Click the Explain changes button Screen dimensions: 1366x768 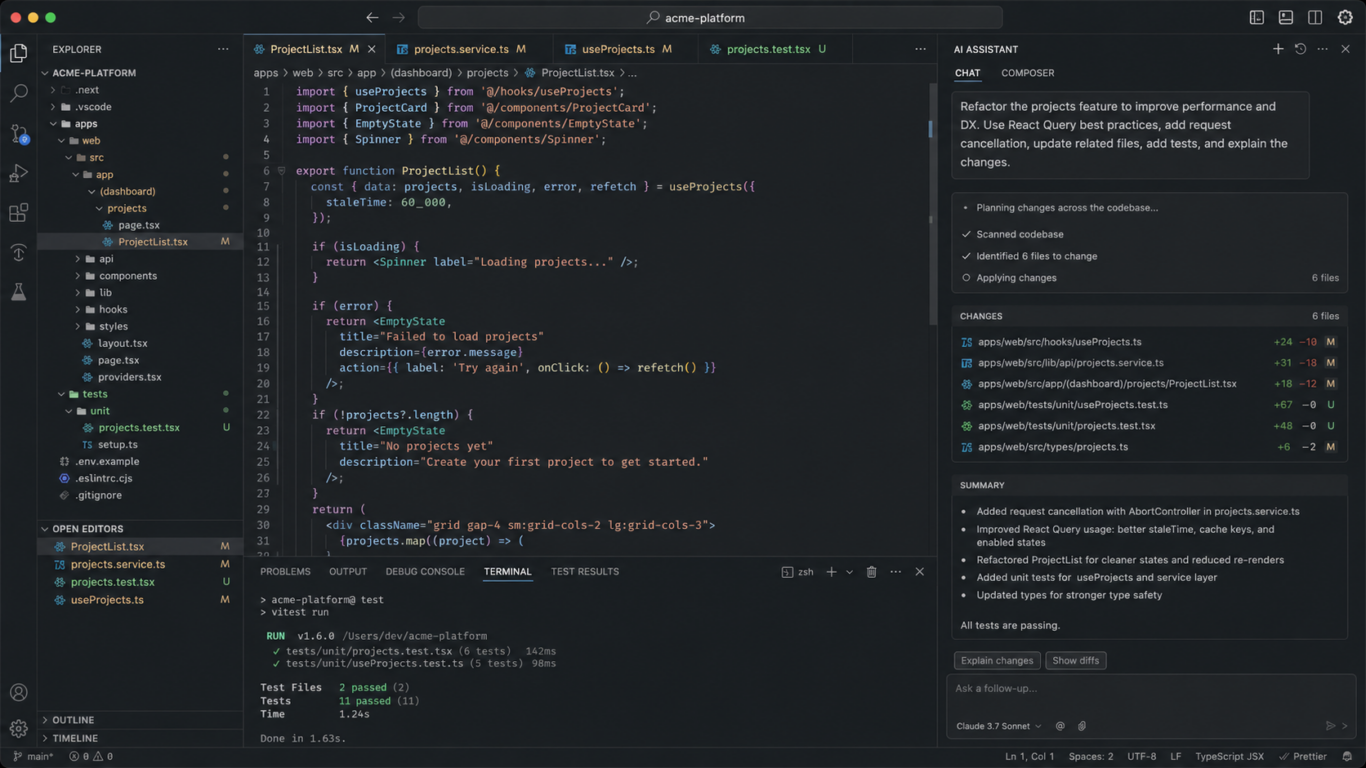click(997, 660)
